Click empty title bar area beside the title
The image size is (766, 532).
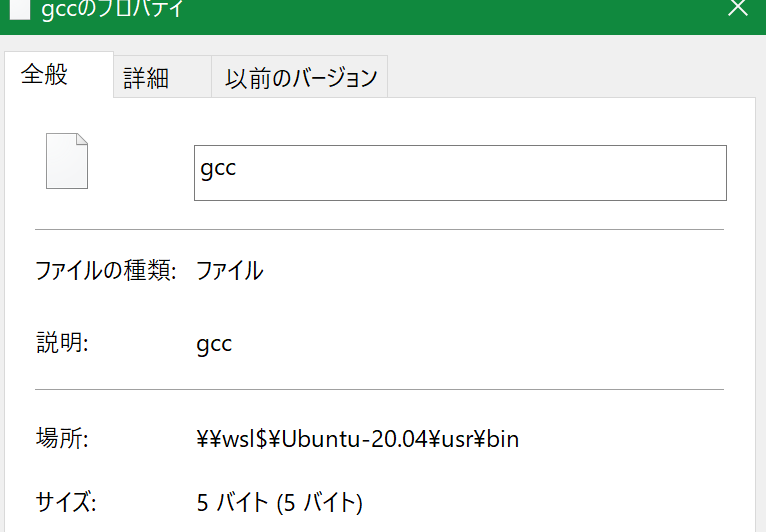click(450, 10)
